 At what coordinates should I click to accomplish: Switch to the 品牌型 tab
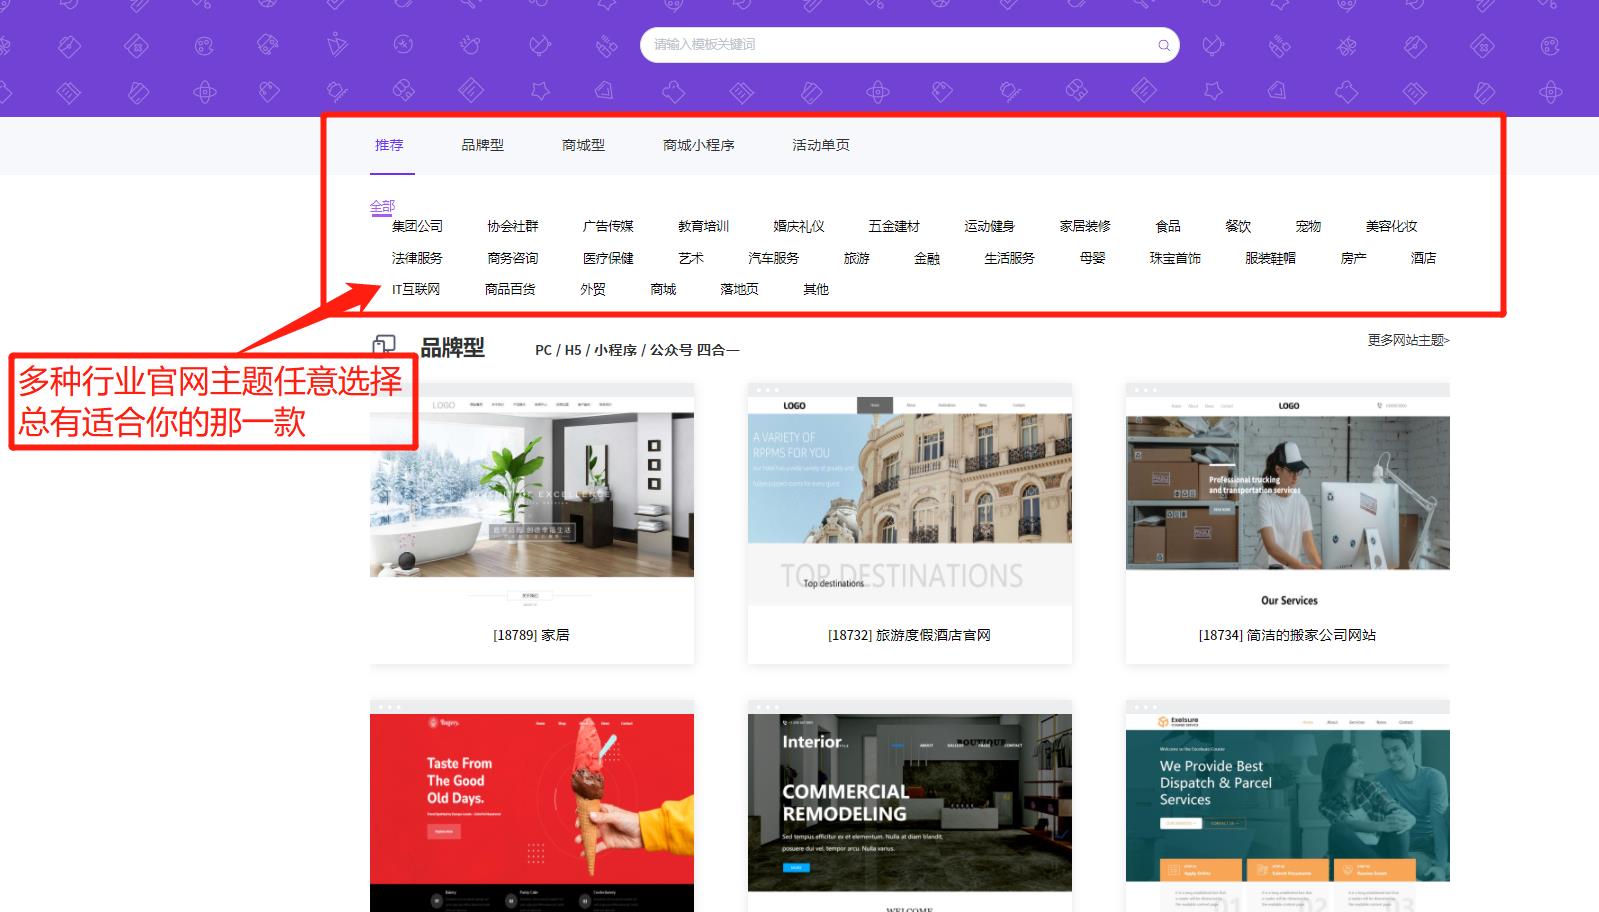pos(482,145)
